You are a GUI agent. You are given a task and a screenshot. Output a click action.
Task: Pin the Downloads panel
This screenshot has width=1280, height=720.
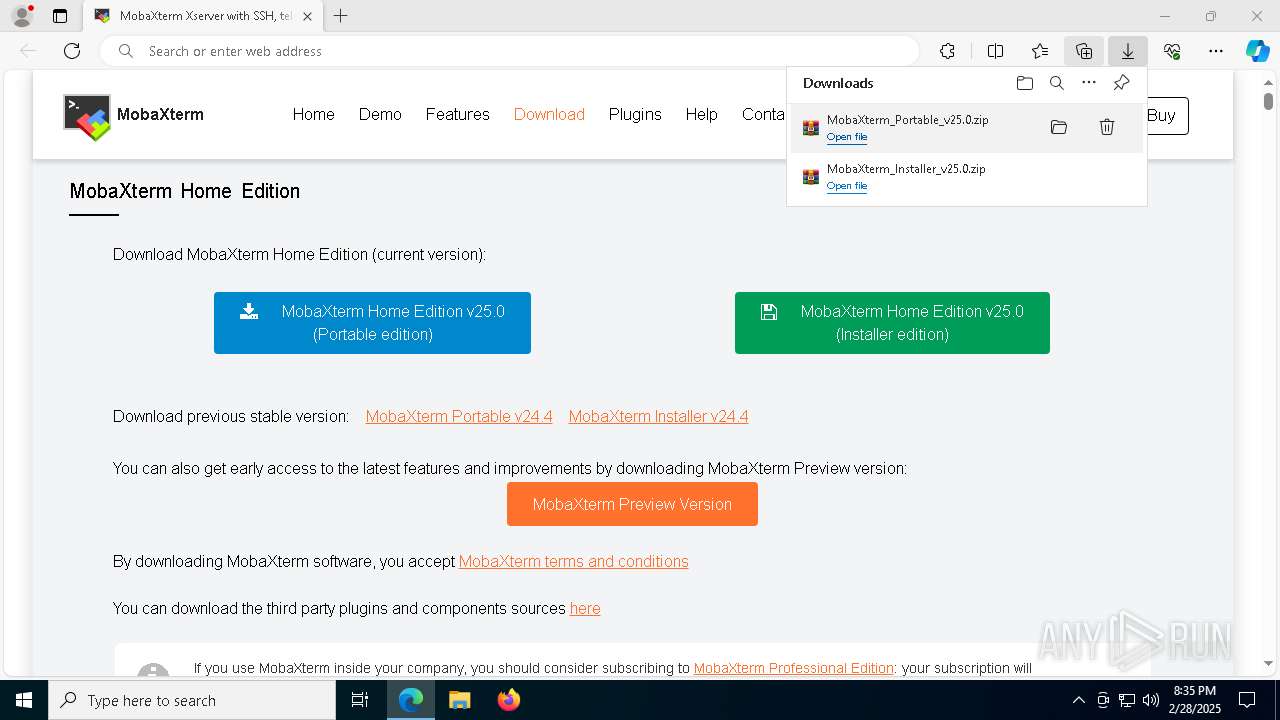point(1121,83)
